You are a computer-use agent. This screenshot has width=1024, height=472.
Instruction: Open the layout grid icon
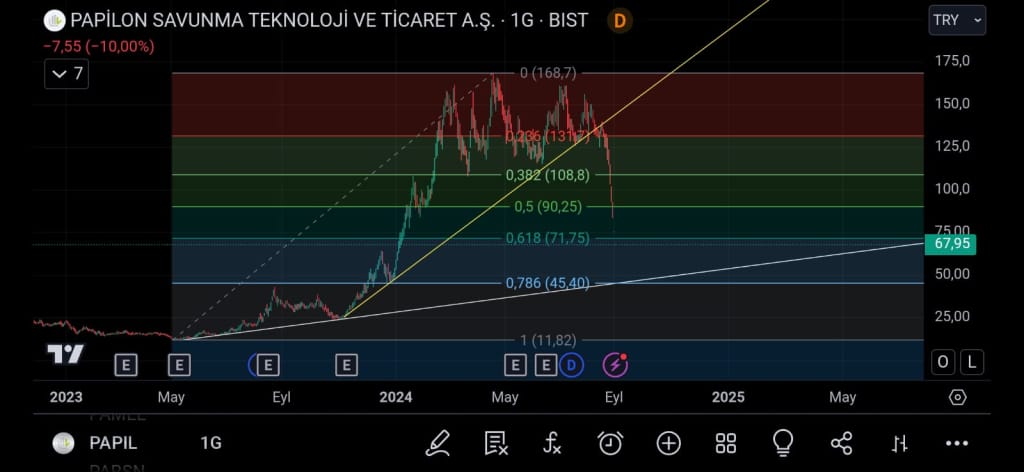click(x=726, y=443)
